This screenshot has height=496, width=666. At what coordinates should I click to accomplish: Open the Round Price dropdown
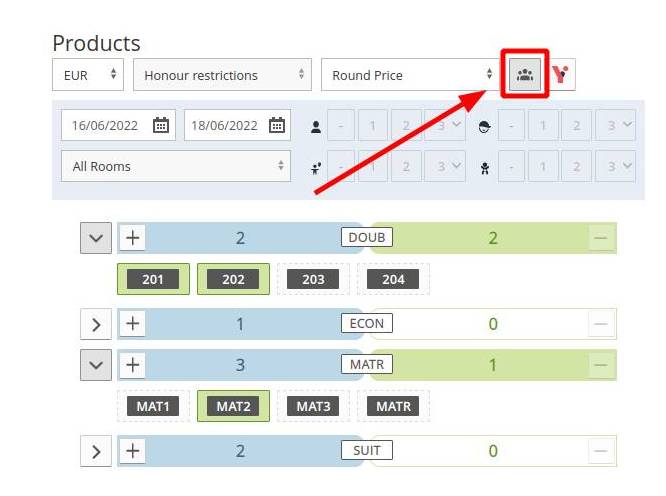410,75
